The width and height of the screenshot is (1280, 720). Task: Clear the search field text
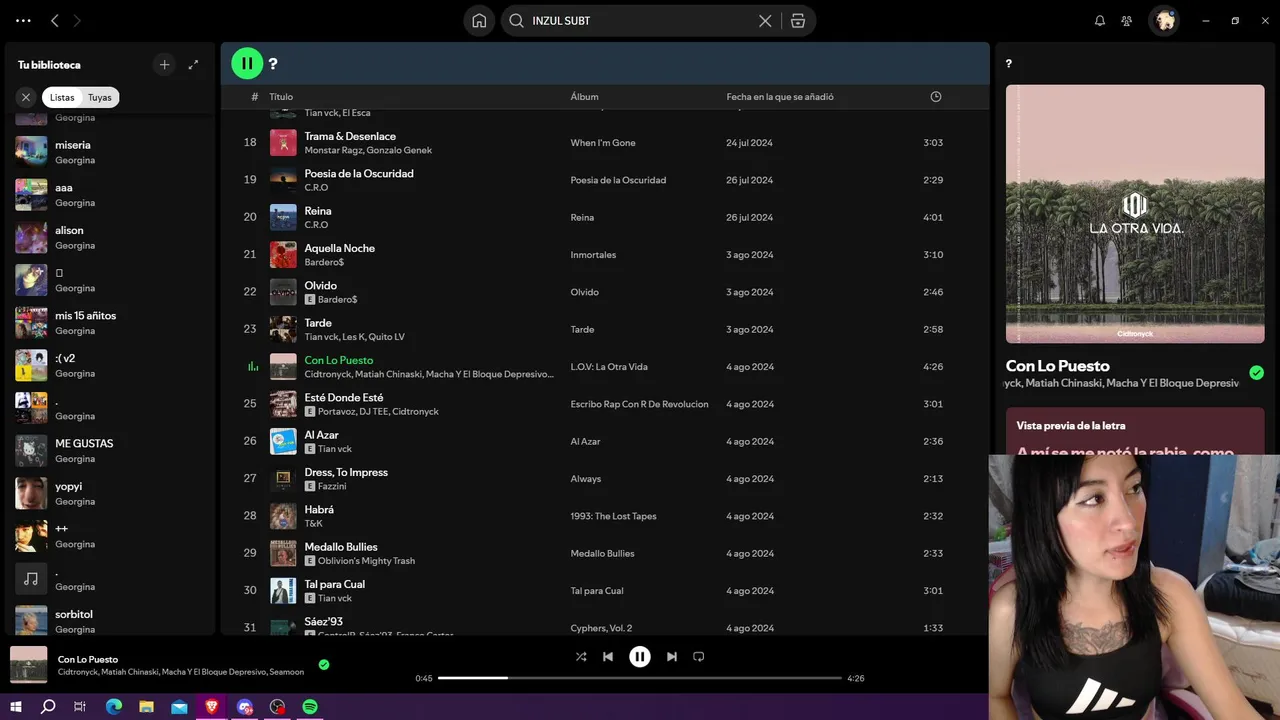765,21
